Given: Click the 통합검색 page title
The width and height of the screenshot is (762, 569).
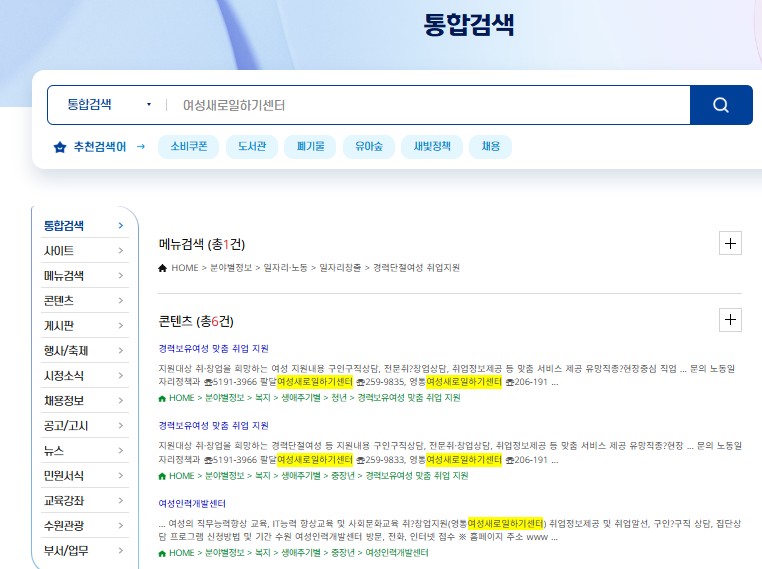Looking at the screenshot, I should tap(468, 24).
